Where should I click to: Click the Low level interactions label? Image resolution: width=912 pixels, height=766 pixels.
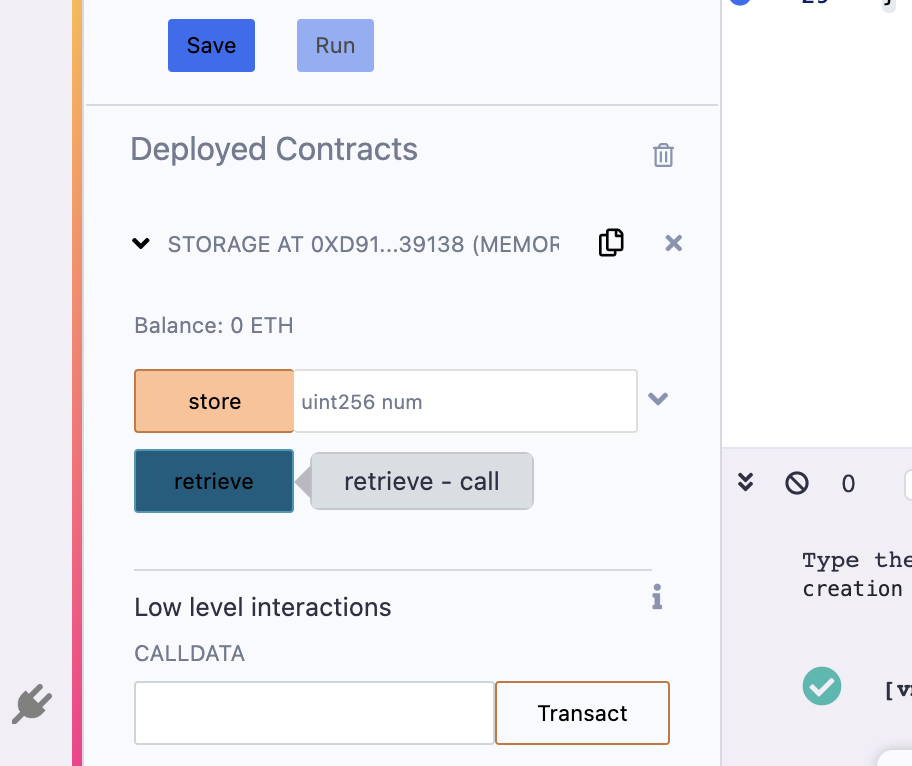263,607
